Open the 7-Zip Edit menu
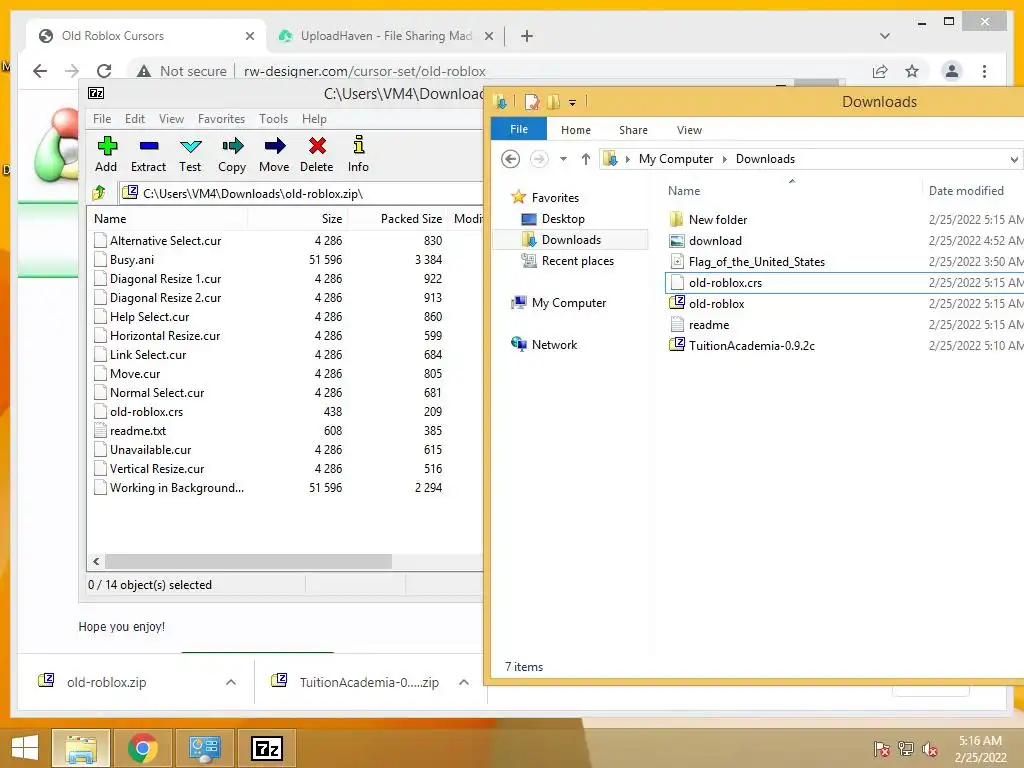This screenshot has width=1024, height=768. [x=135, y=119]
